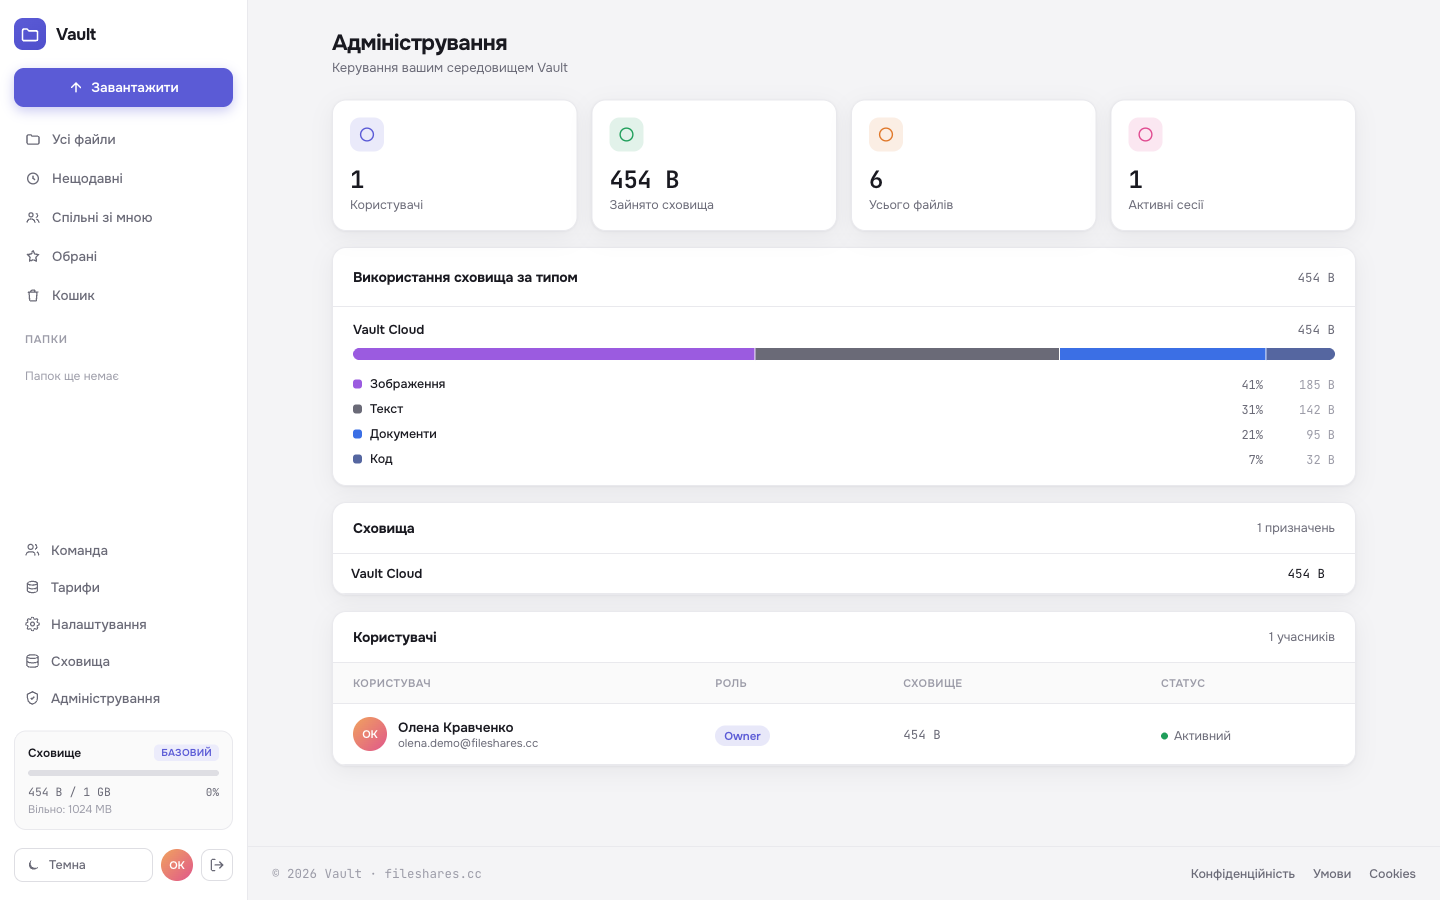Click the folder icon next to Усі файли

33,139
